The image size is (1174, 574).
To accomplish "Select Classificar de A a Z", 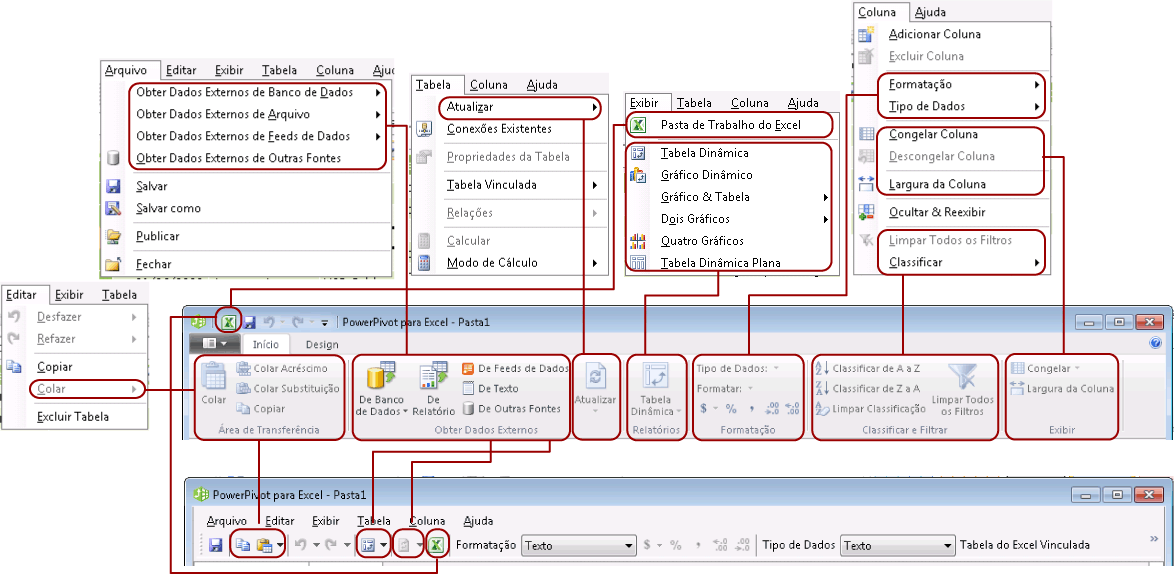I will click(867, 368).
